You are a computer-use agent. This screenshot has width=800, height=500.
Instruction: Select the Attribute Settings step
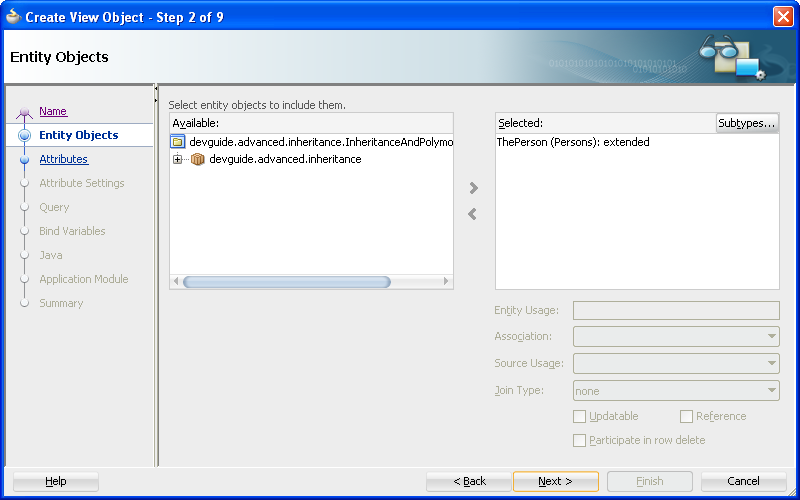pyautogui.click(x=82, y=183)
